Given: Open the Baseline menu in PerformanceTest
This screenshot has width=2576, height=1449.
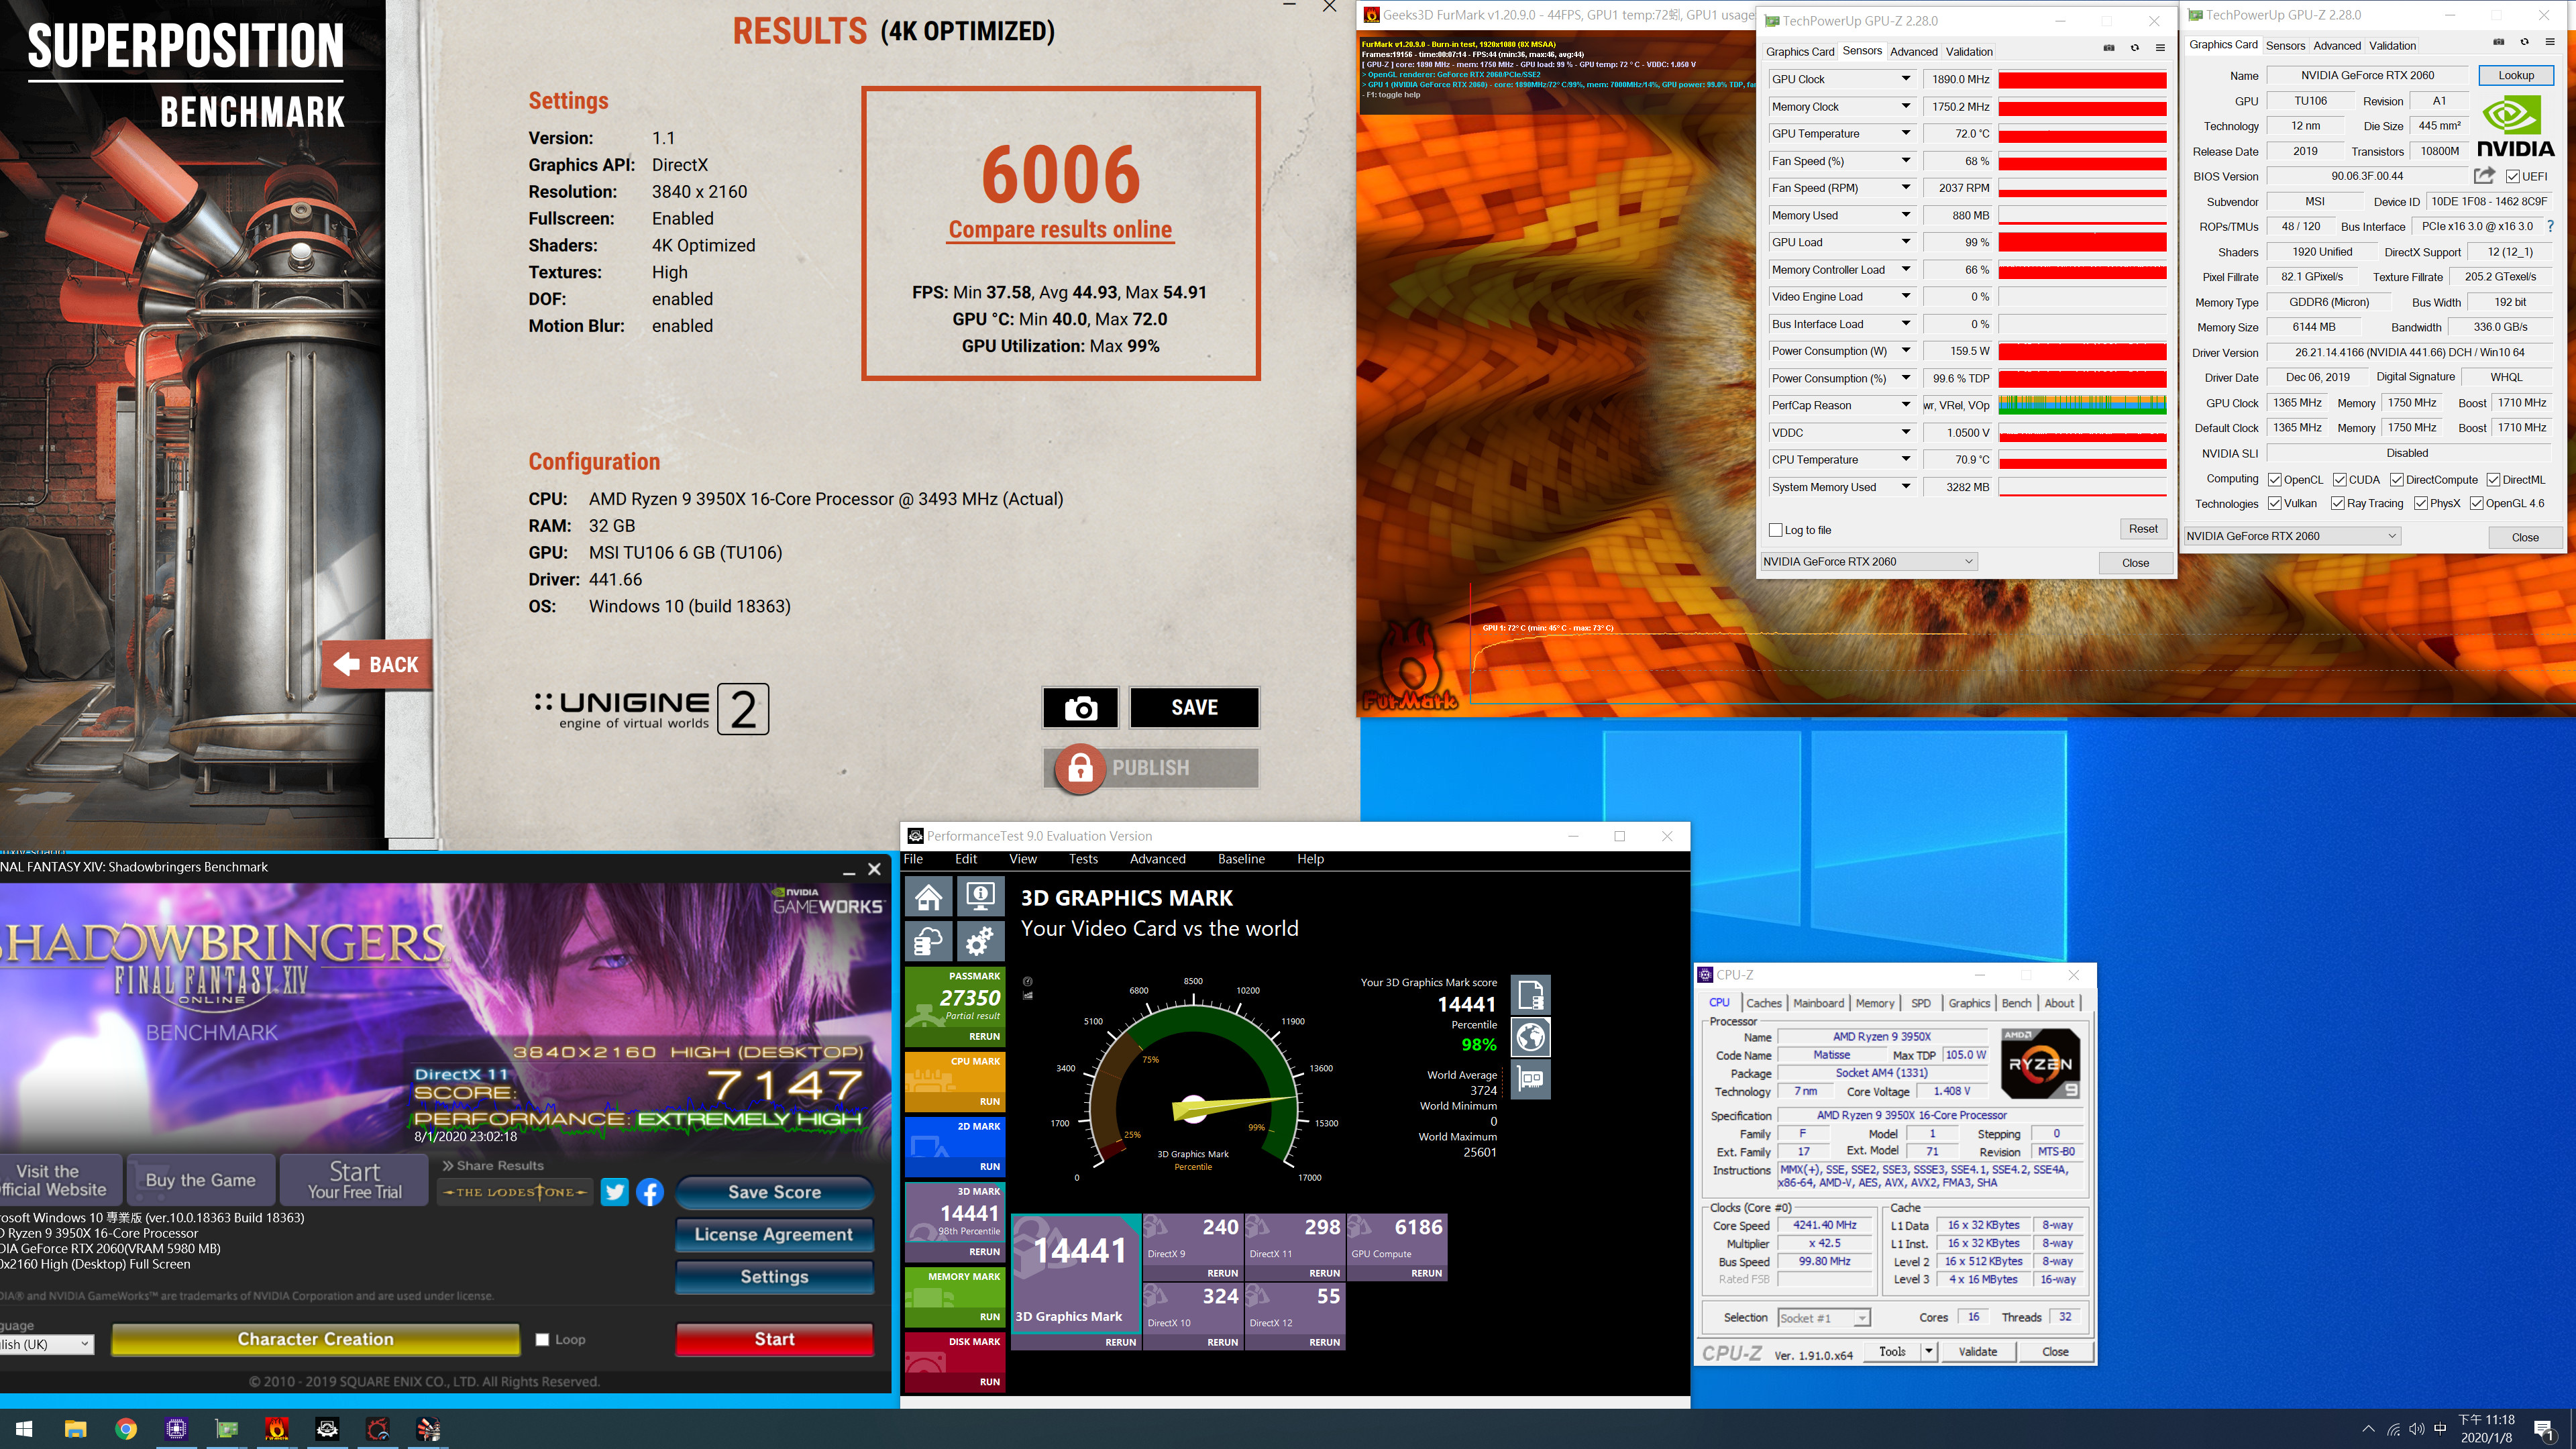Looking at the screenshot, I should [1241, 859].
